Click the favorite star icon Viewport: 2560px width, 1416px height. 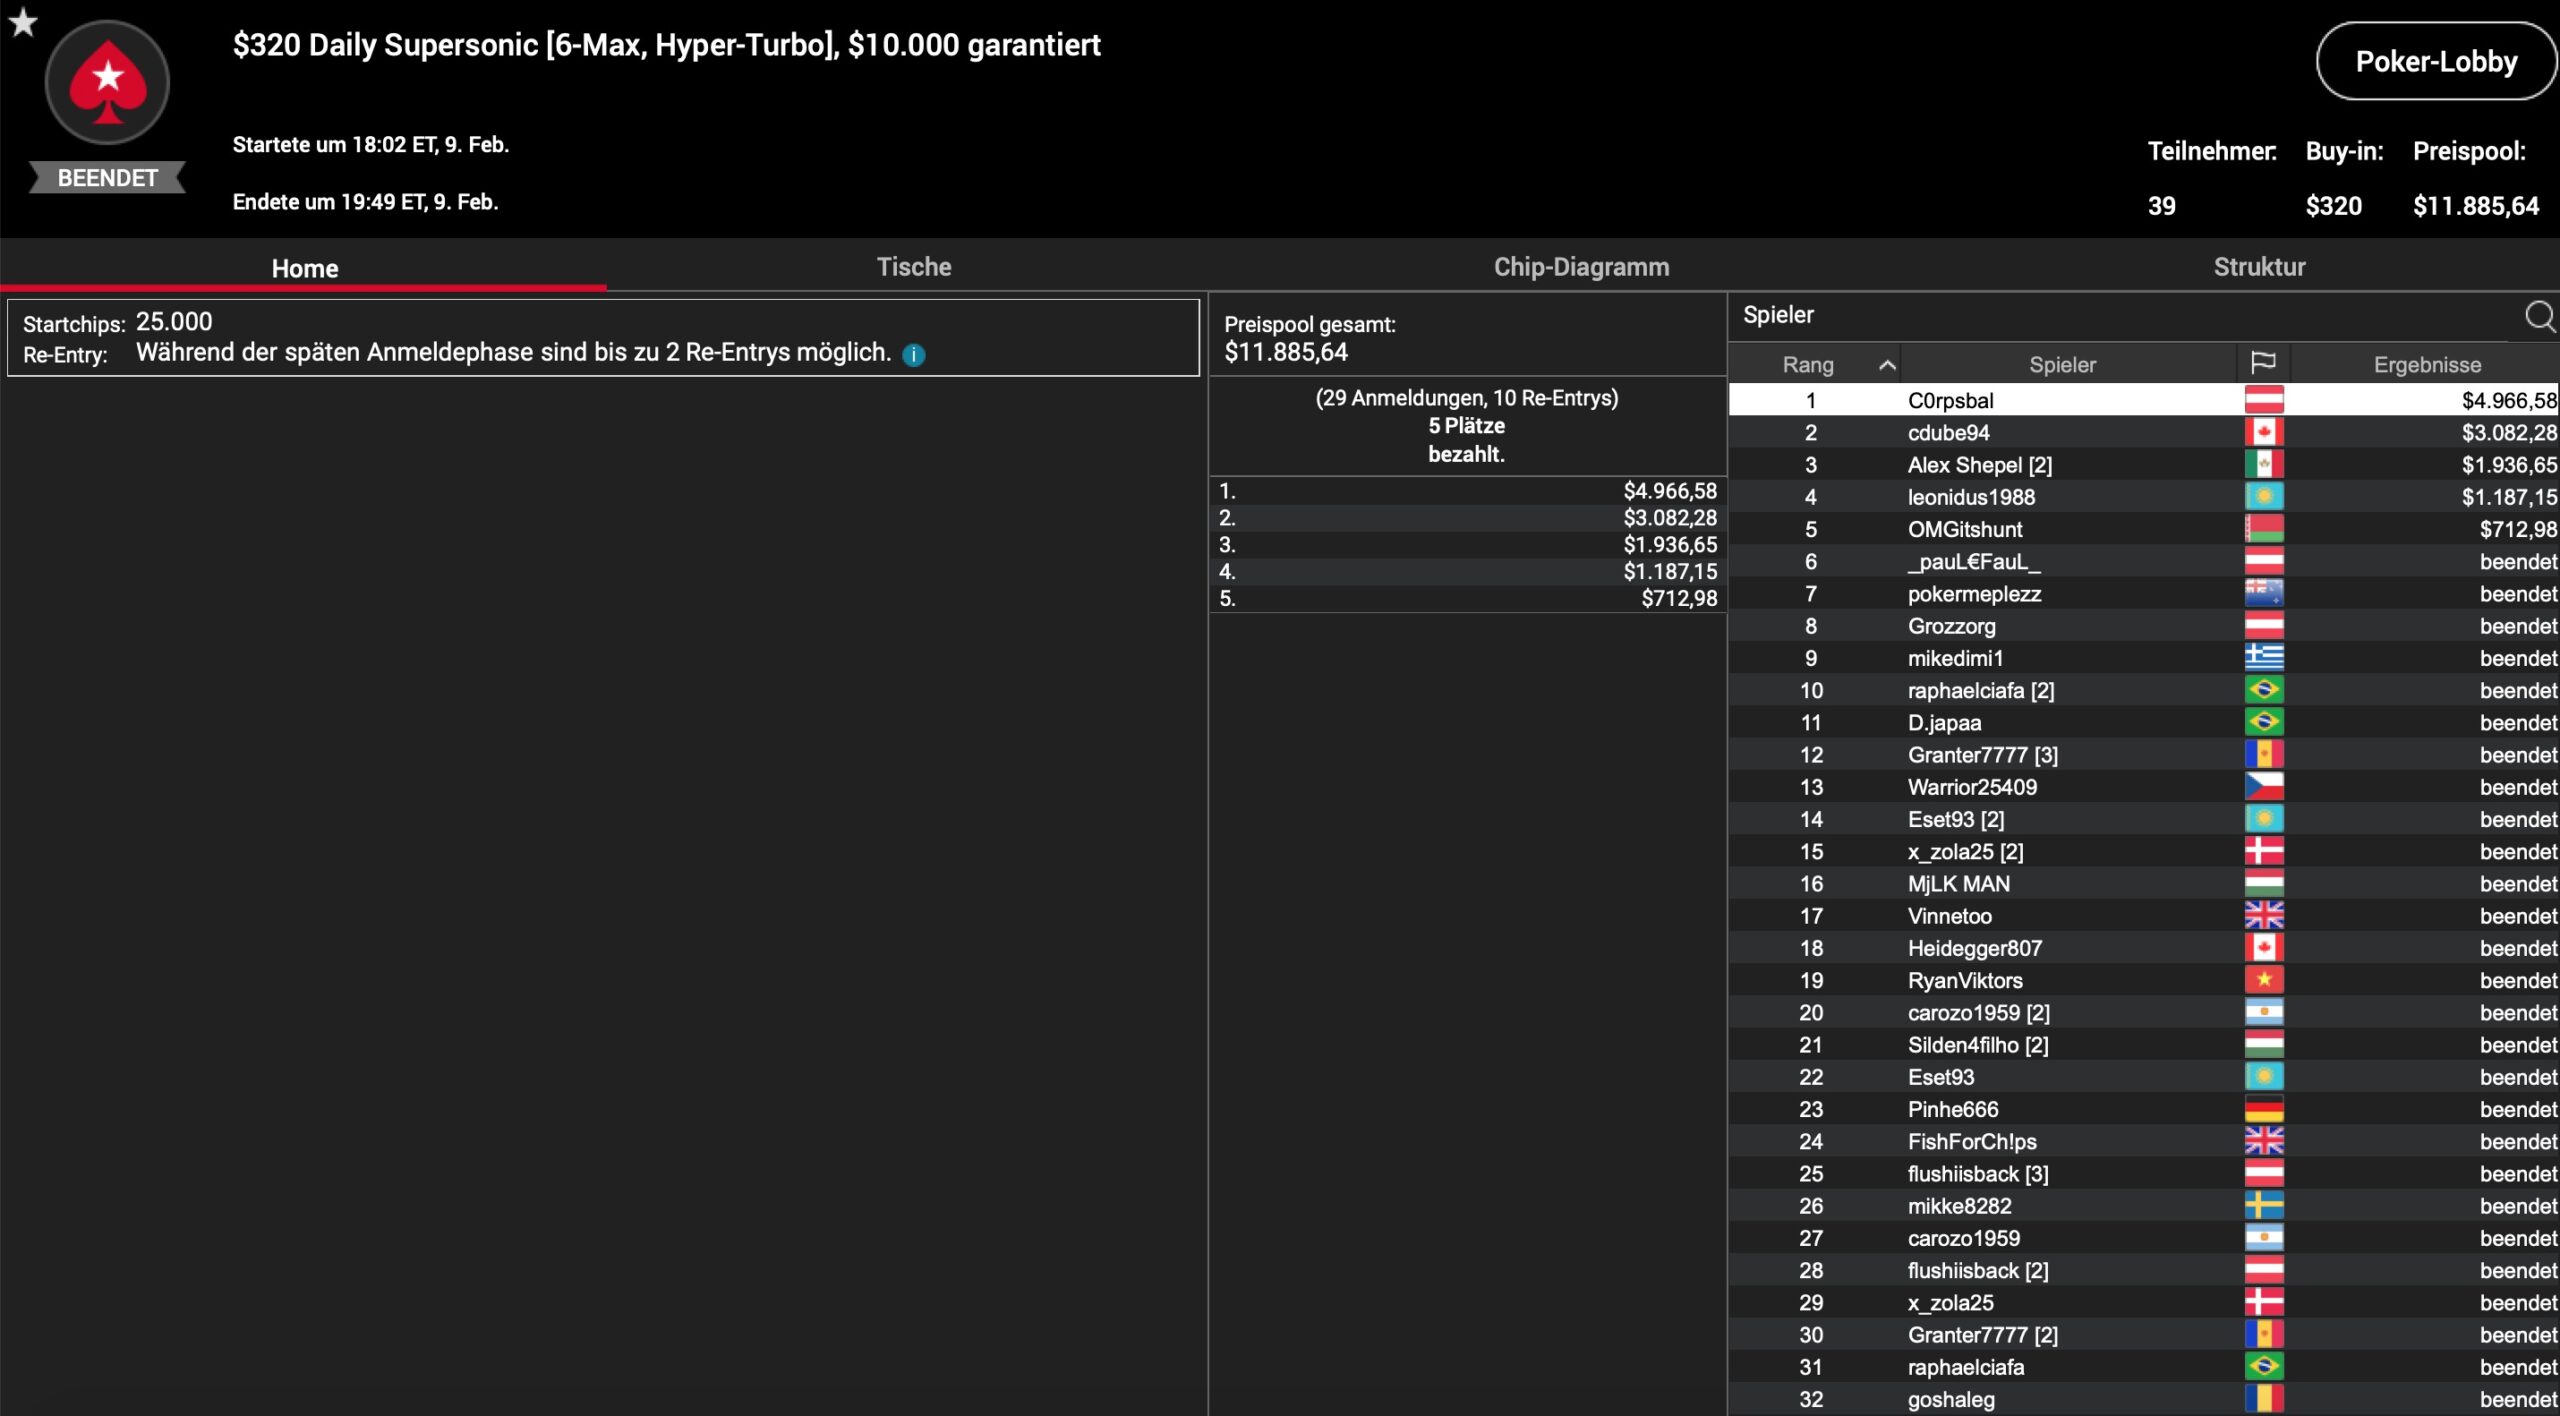[23, 22]
